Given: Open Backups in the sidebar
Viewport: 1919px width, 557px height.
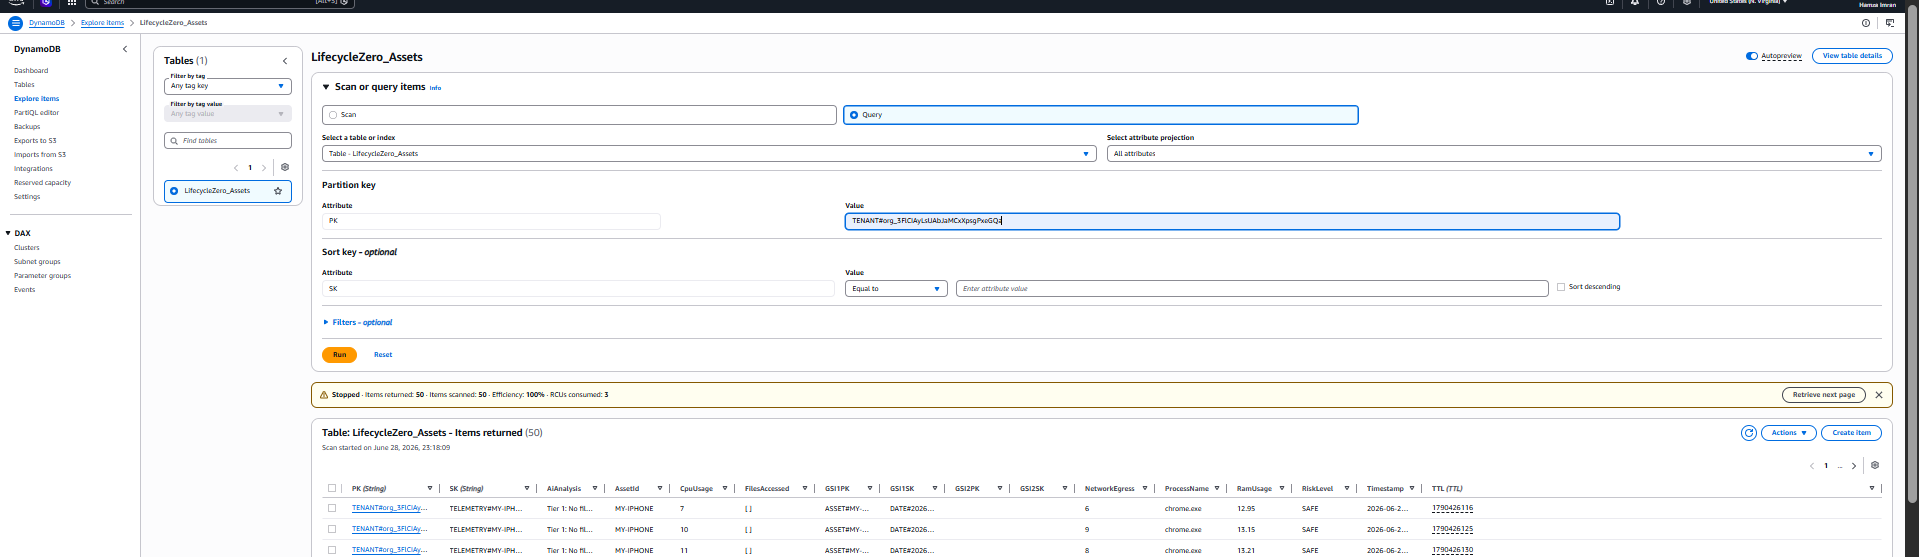Looking at the screenshot, I should tap(27, 127).
